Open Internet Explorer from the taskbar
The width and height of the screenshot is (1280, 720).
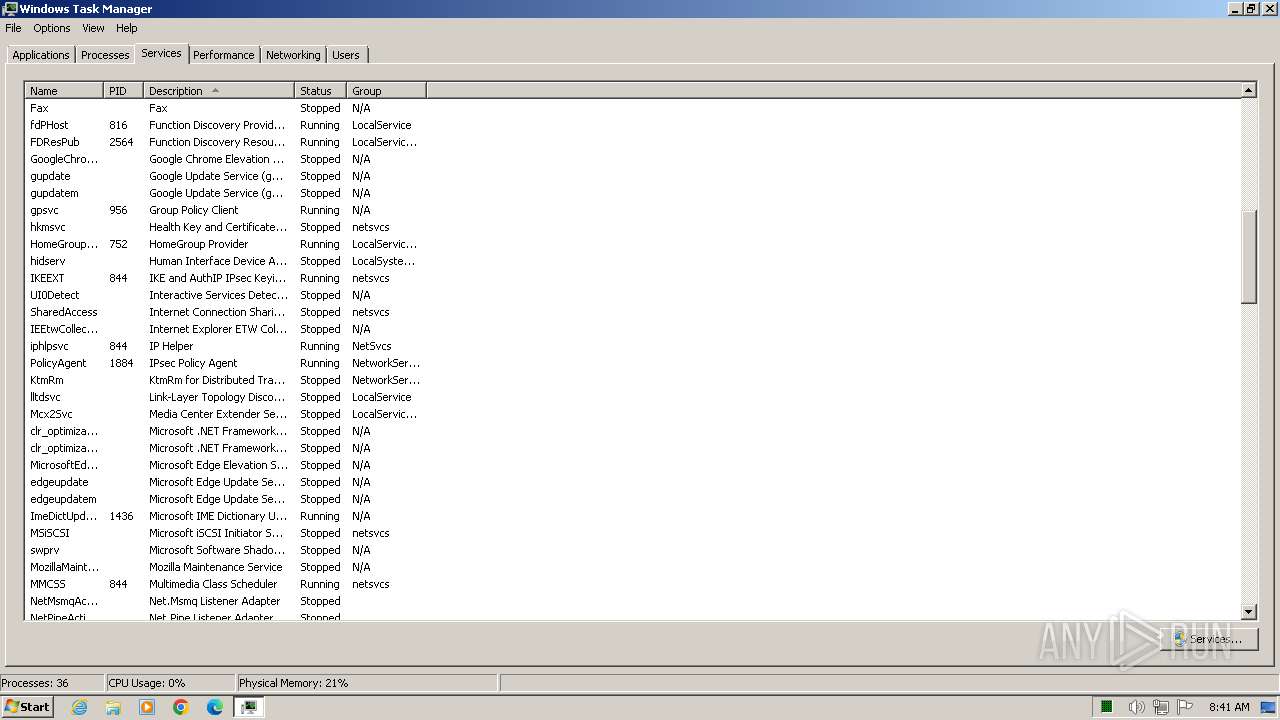(x=79, y=707)
